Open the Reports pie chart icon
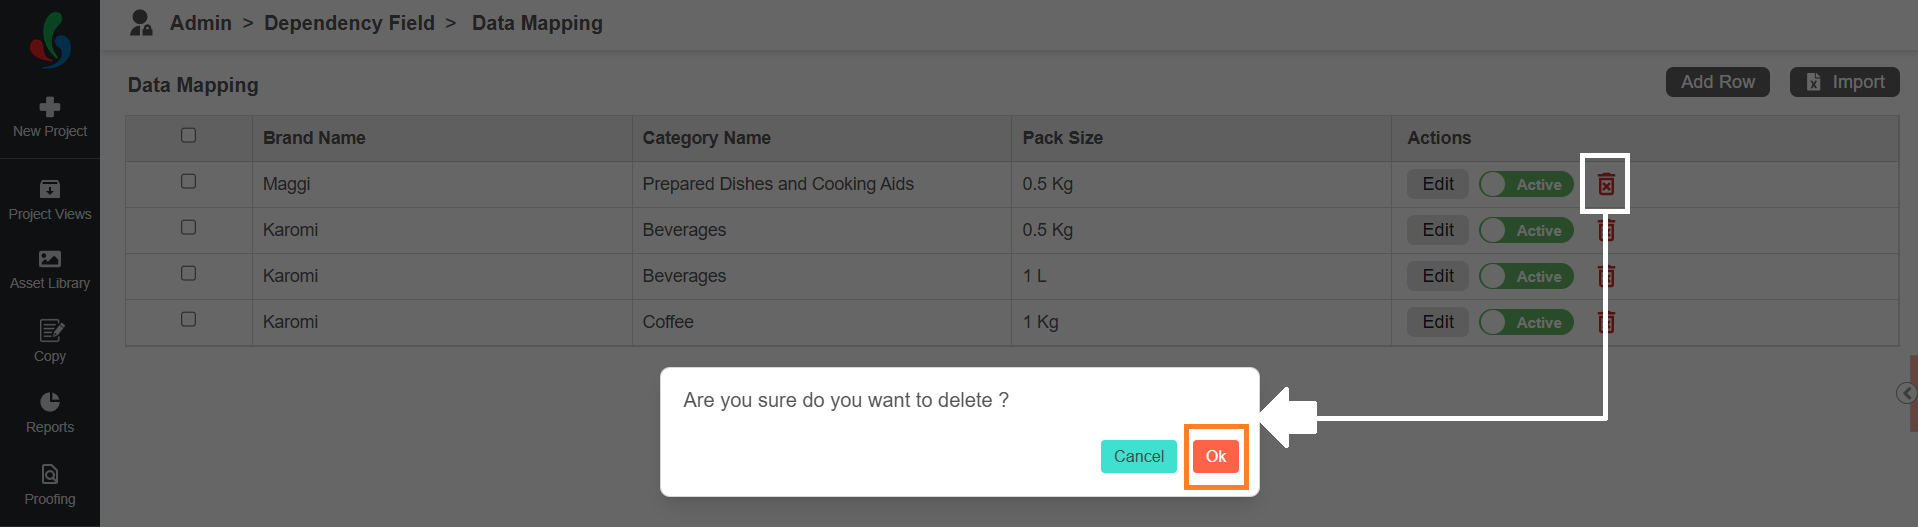The height and width of the screenshot is (527, 1918). pyautogui.click(x=50, y=402)
